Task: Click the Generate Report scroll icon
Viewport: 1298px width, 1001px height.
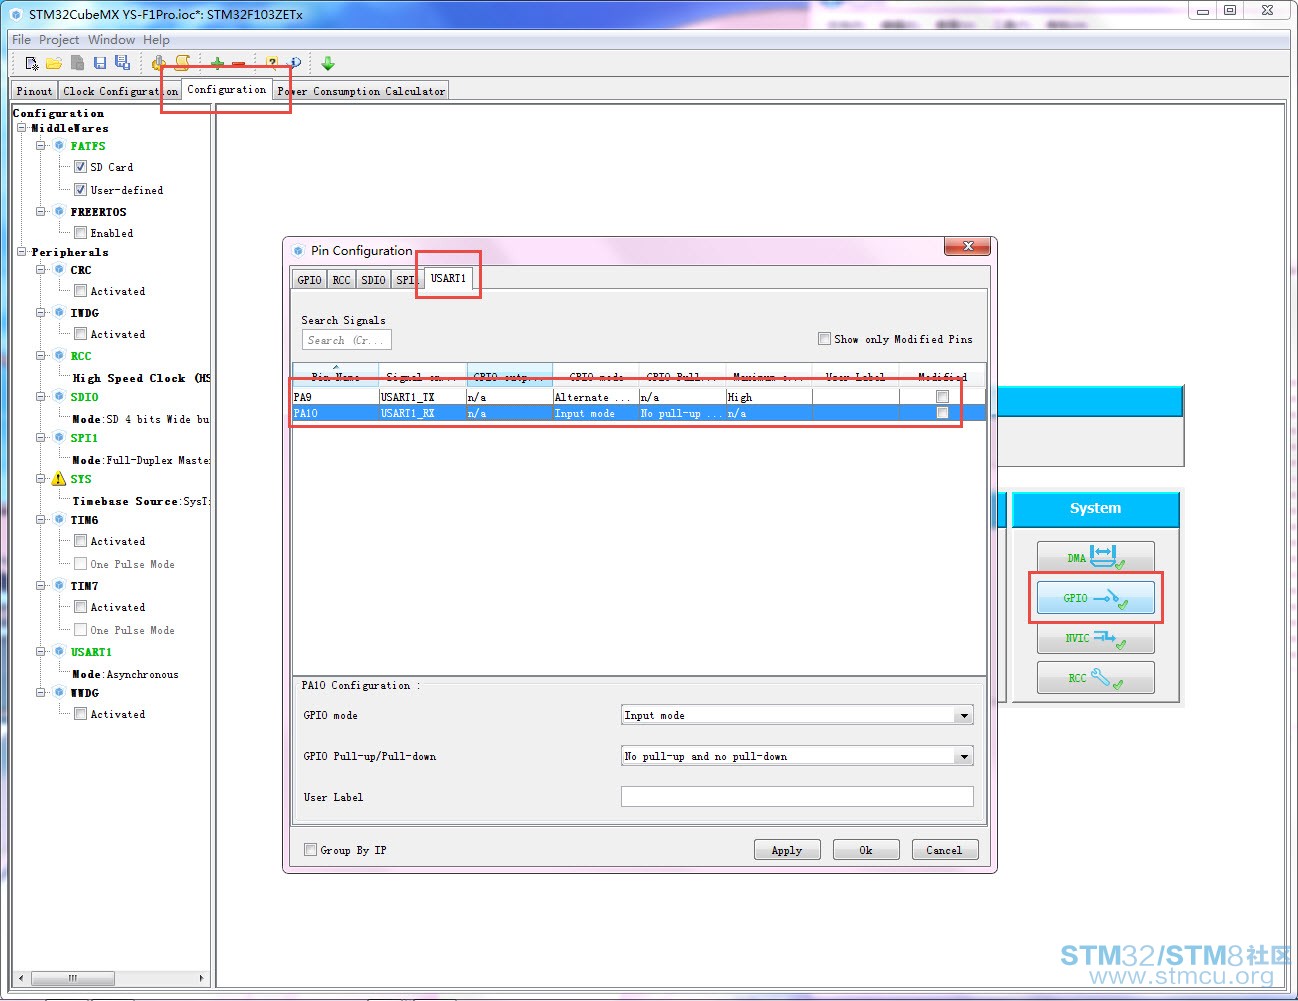Action: click(x=182, y=63)
